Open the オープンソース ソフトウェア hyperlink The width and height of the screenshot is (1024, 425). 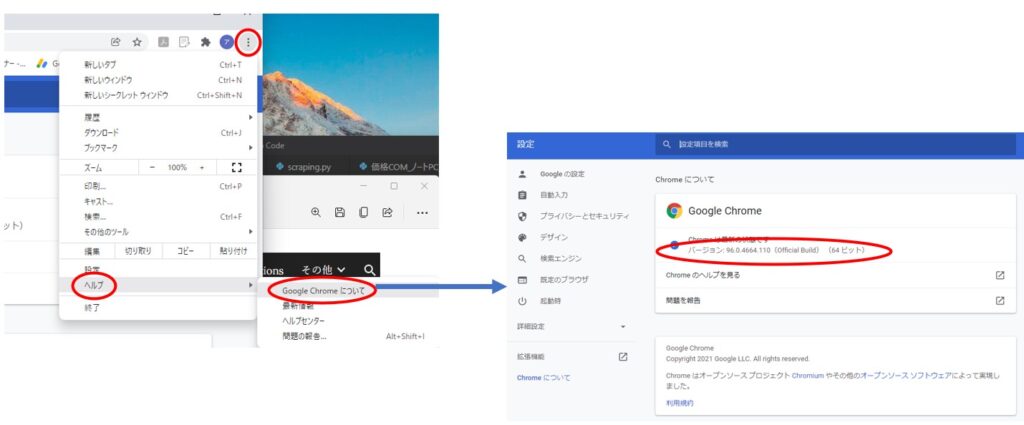coord(906,376)
